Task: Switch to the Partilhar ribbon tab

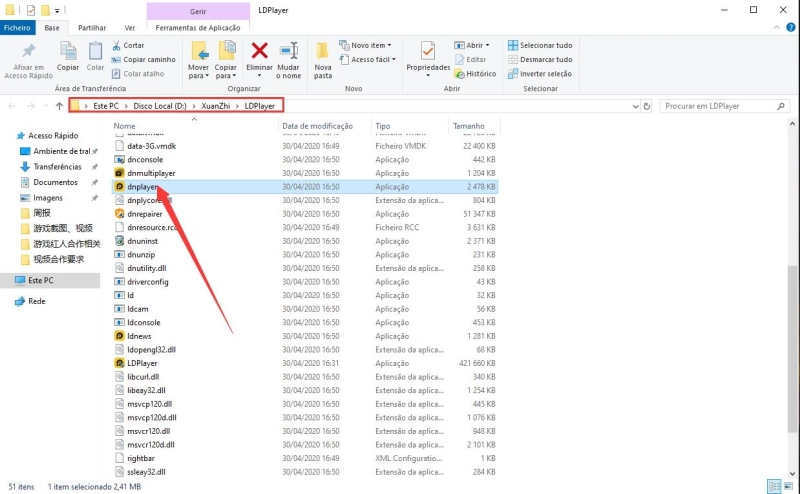Action: point(92,28)
